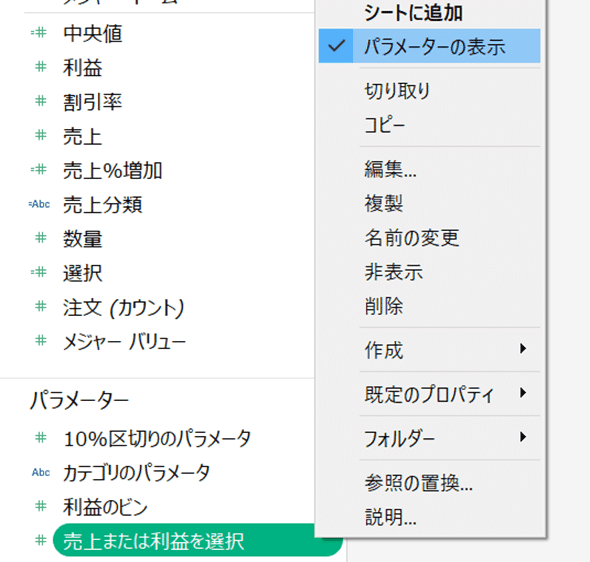The width and height of the screenshot is (590, 562).
Task: Select the 売上 measure field
Action: [x=82, y=136]
